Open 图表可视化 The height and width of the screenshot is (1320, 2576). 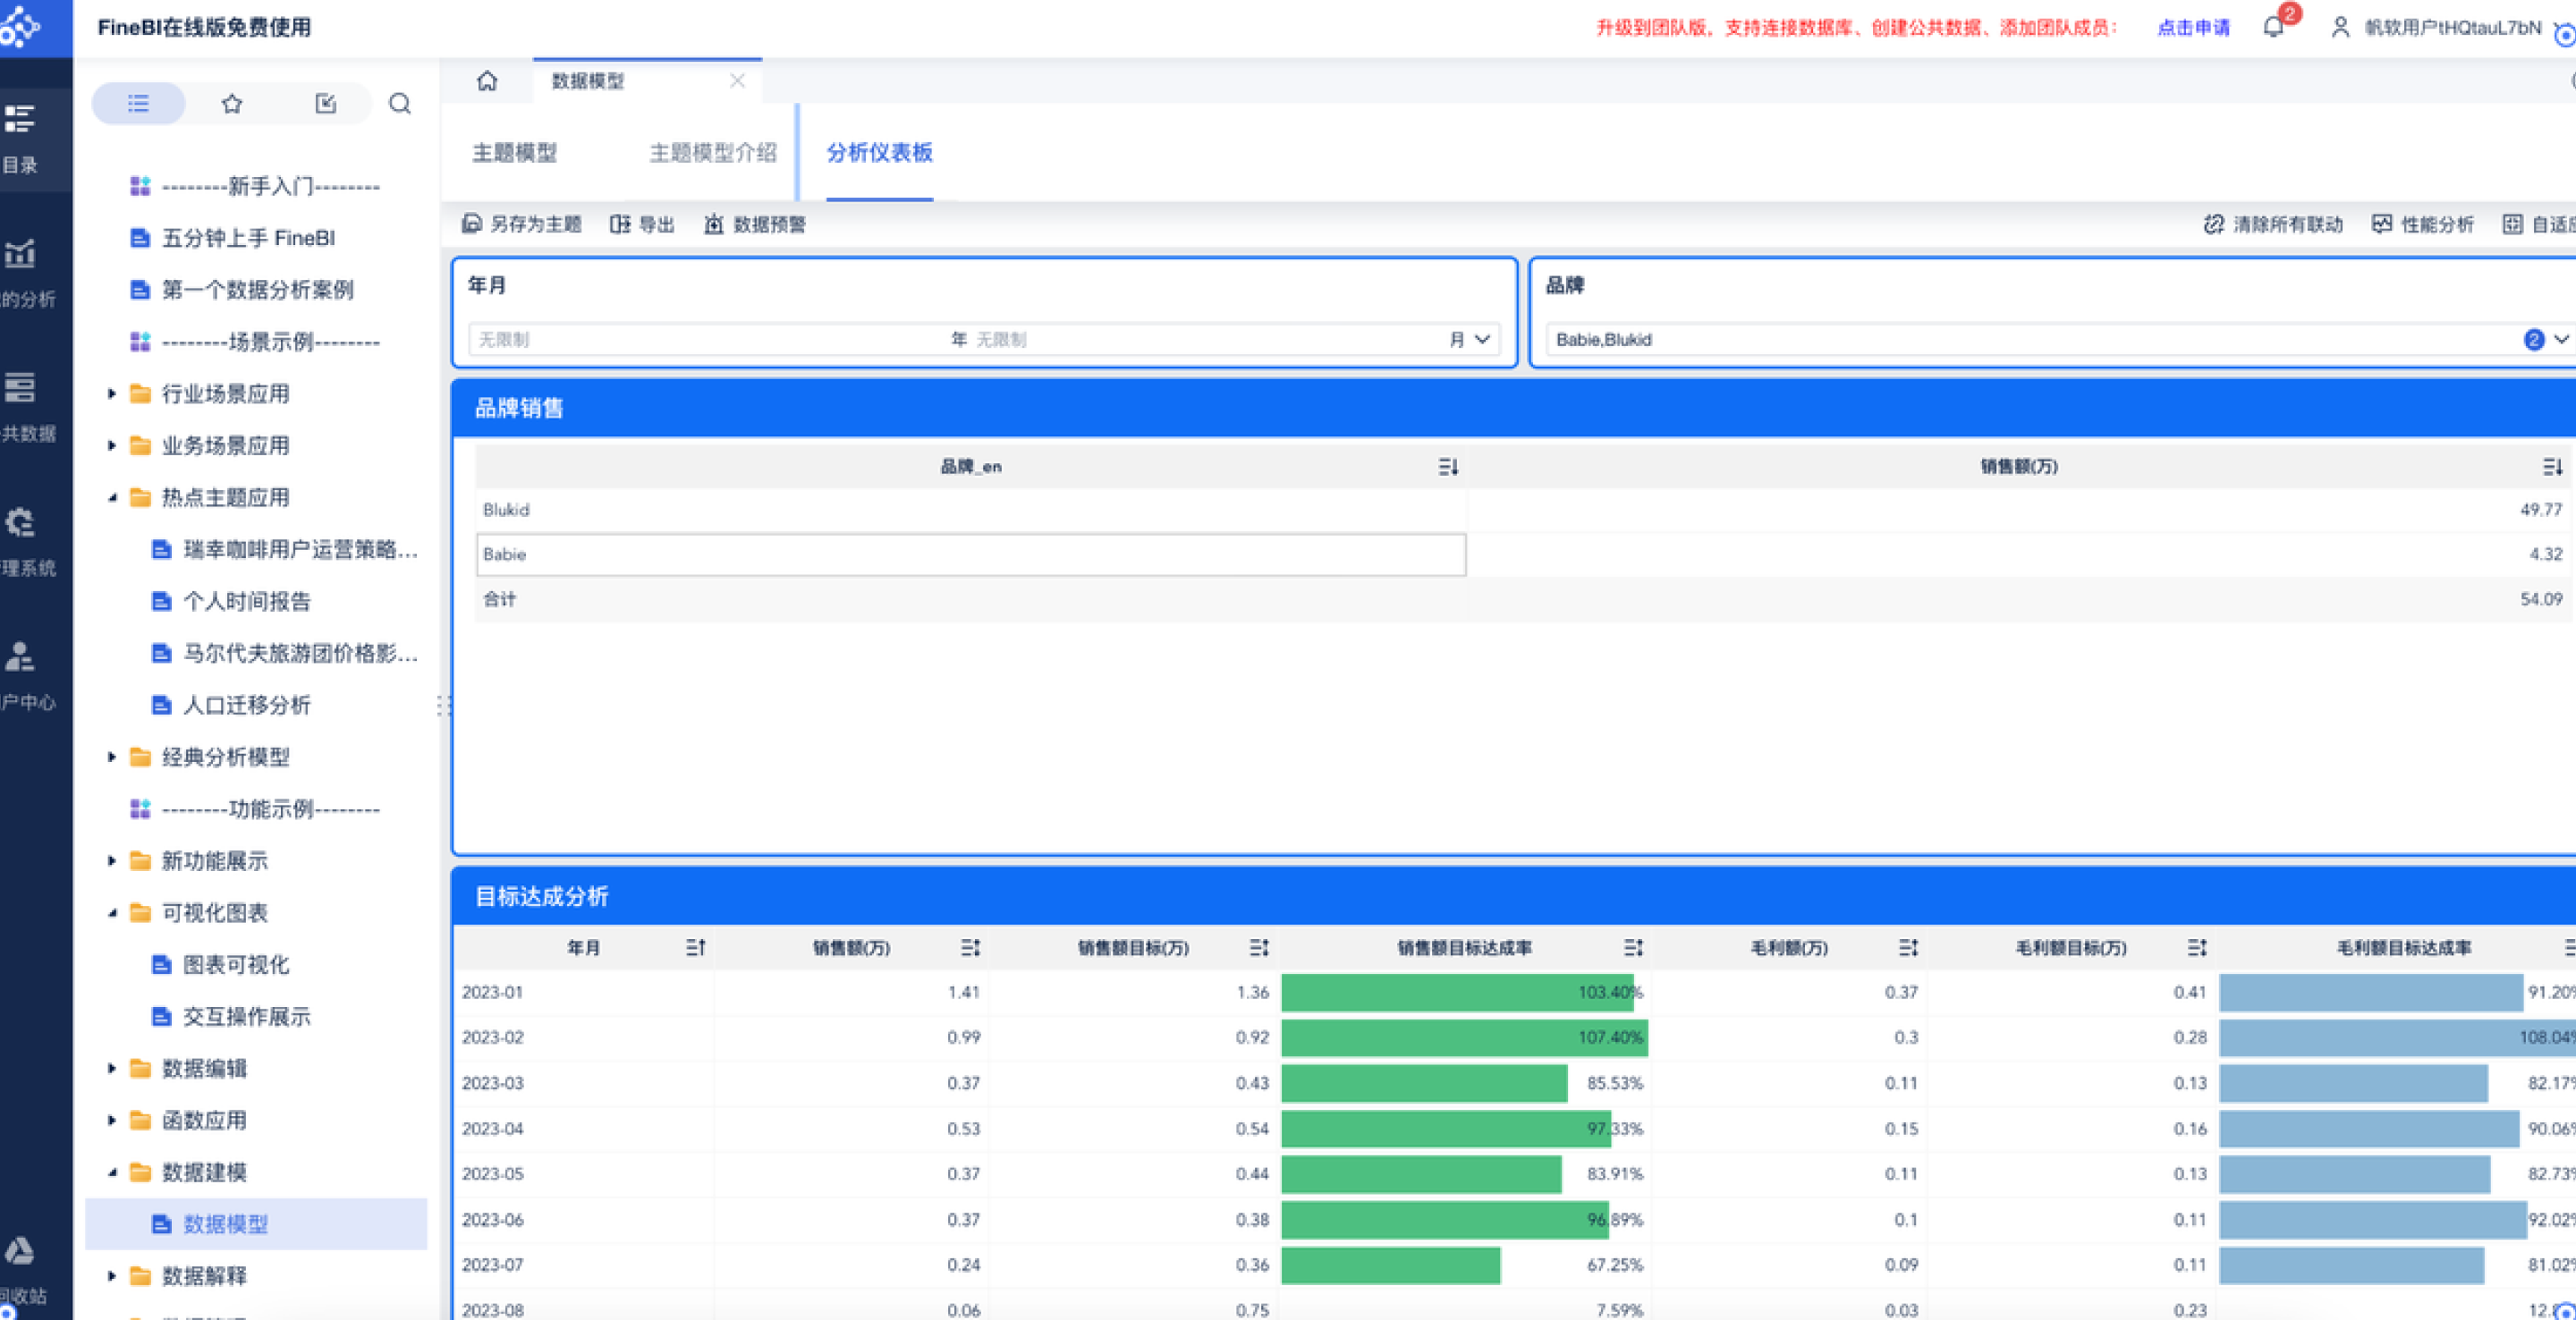[x=236, y=964]
